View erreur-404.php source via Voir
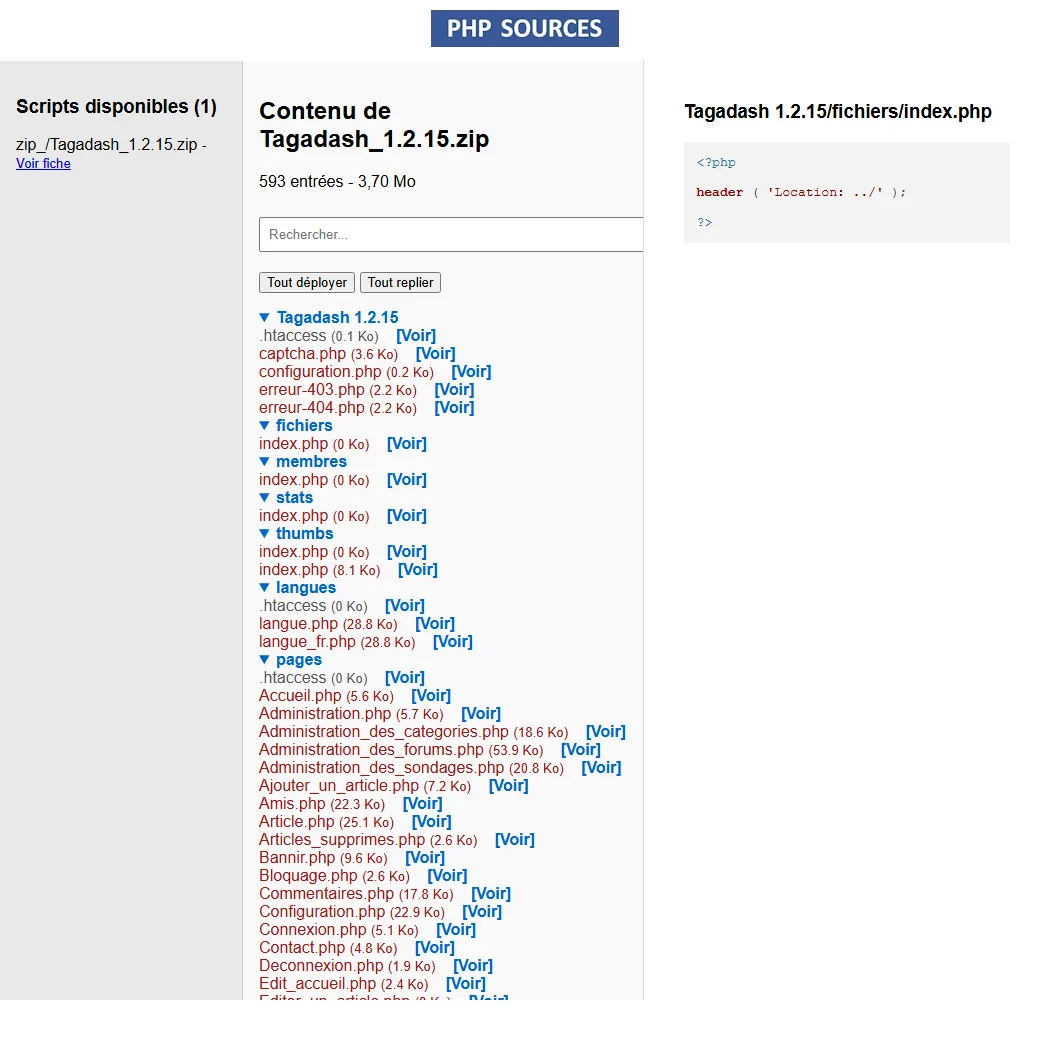The image size is (1050, 1061). [x=454, y=408]
